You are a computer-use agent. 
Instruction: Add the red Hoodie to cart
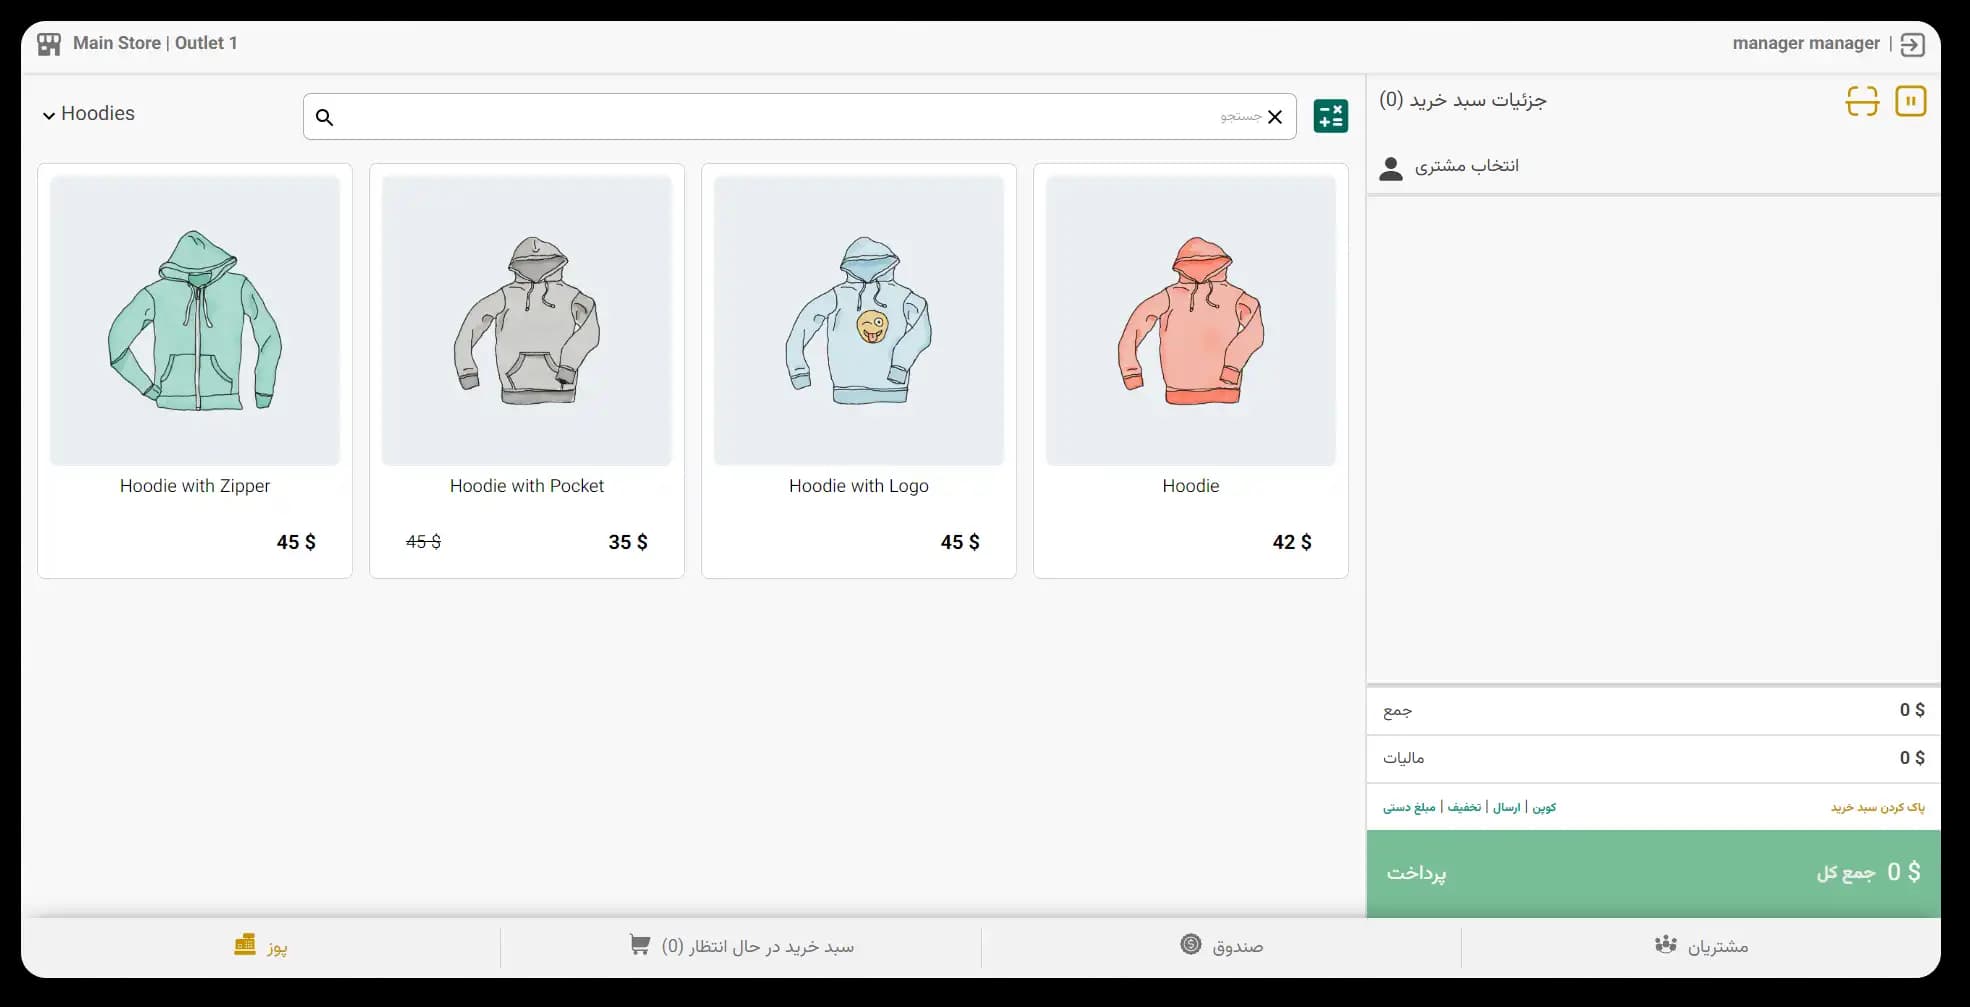point(1191,371)
